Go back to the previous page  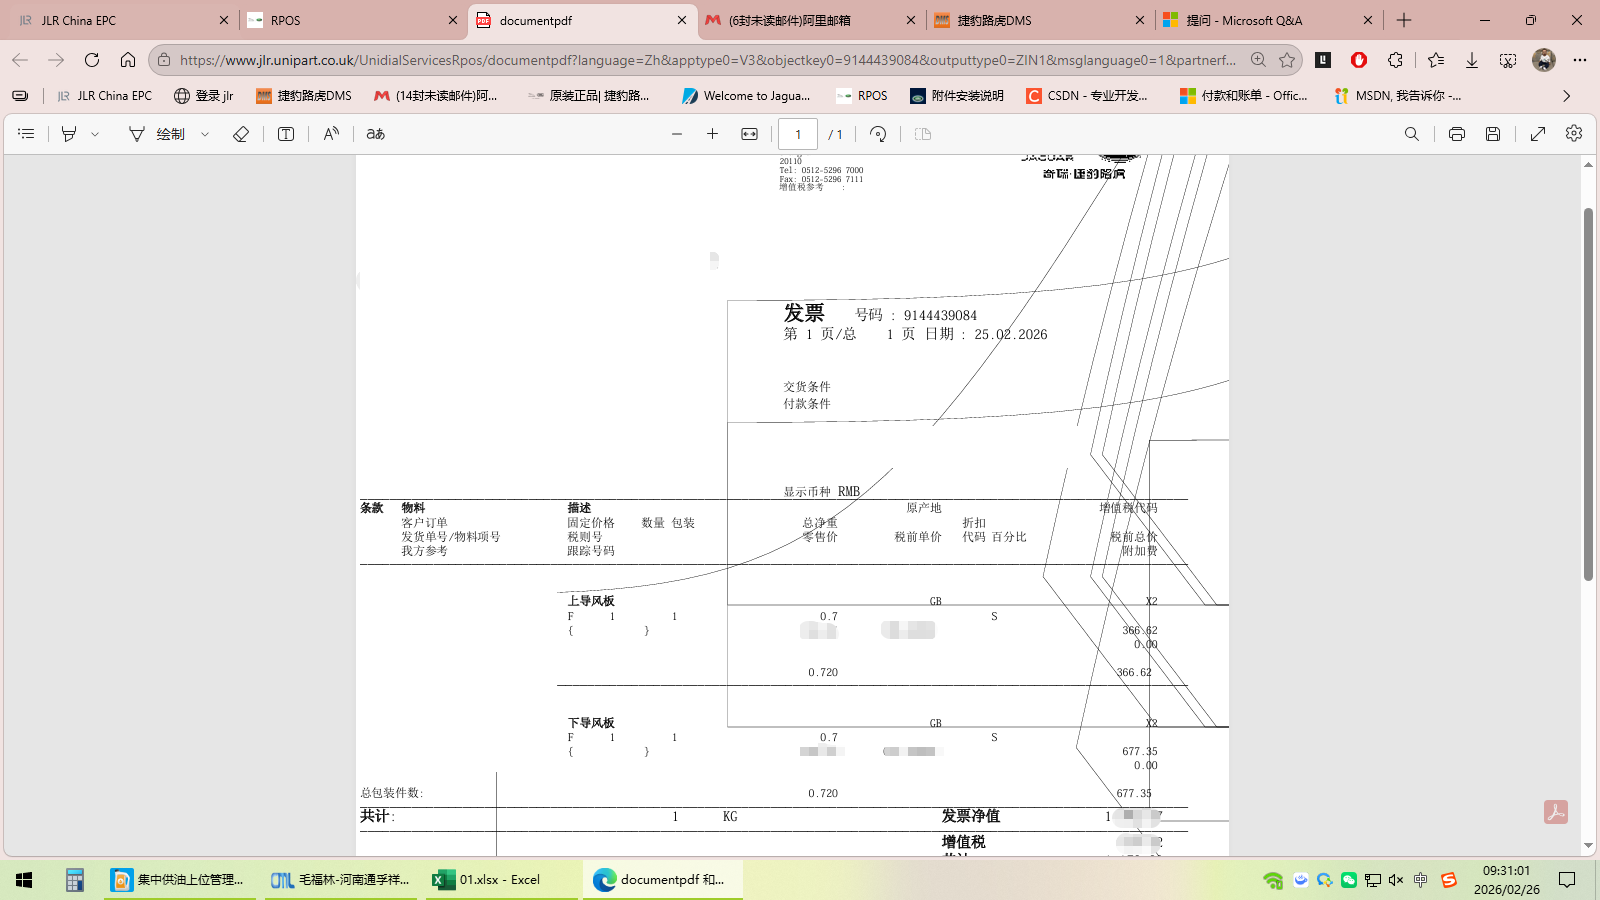click(x=20, y=60)
